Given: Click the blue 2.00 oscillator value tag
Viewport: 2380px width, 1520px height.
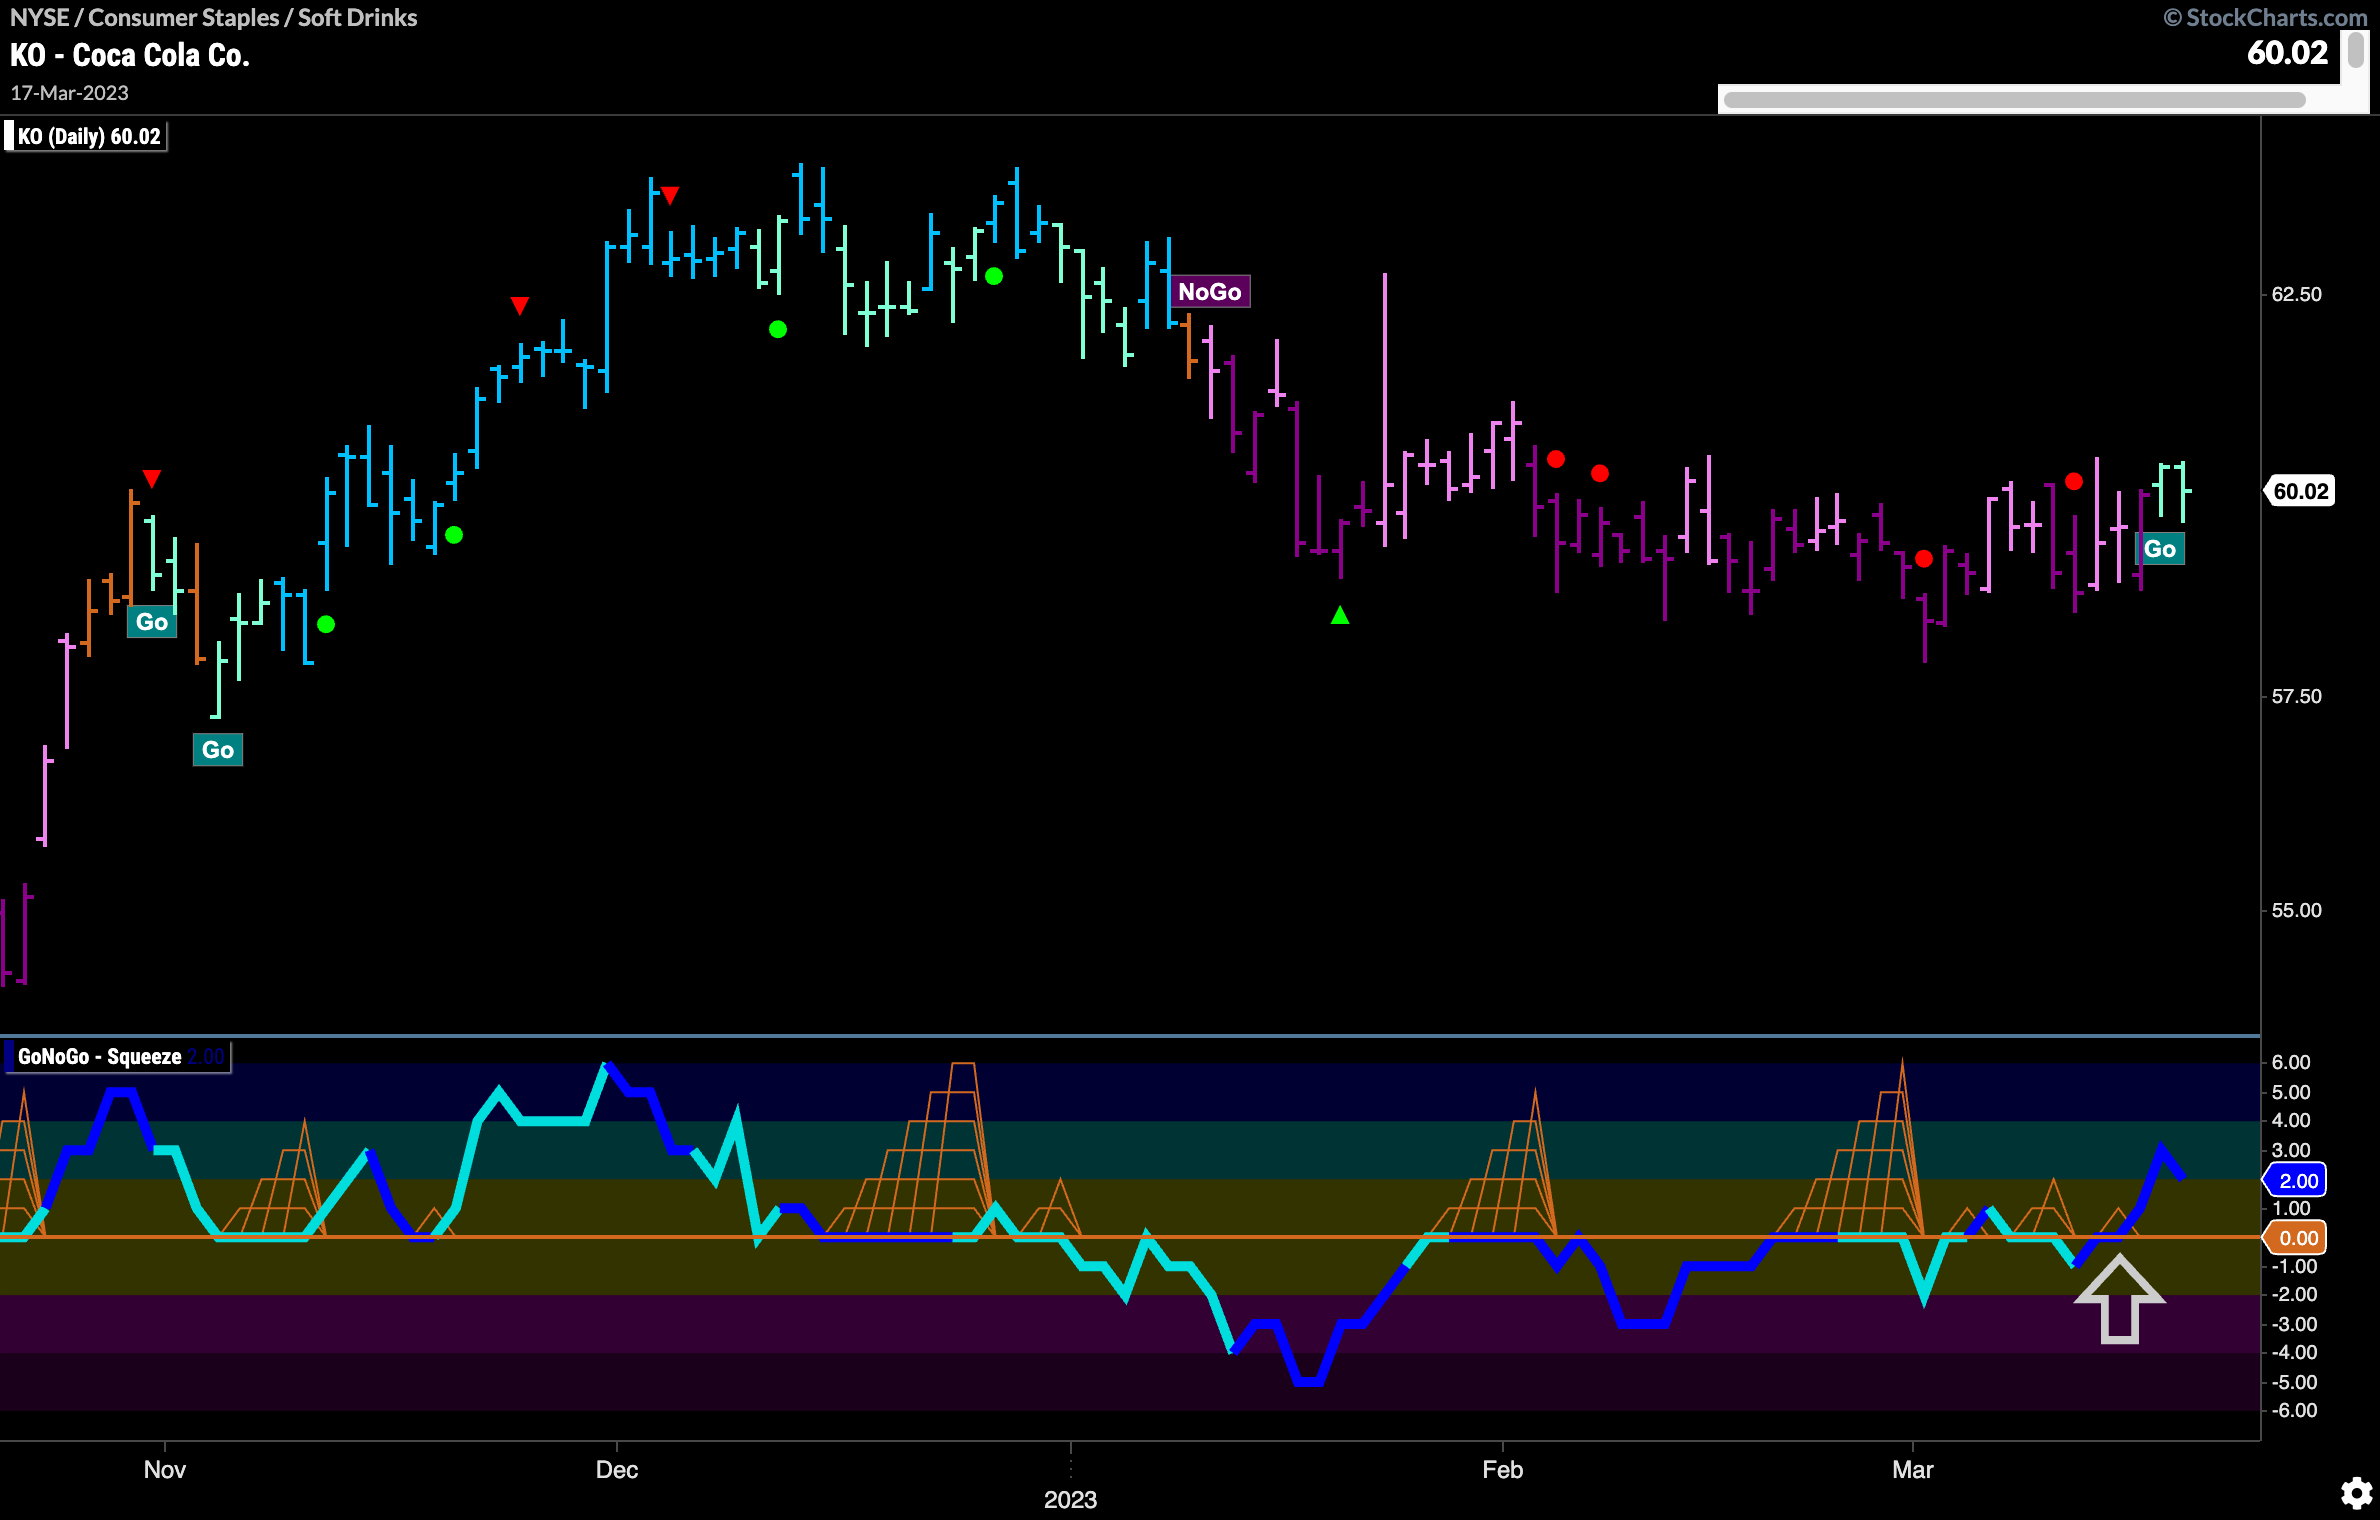Looking at the screenshot, I should pos(2297,1180).
